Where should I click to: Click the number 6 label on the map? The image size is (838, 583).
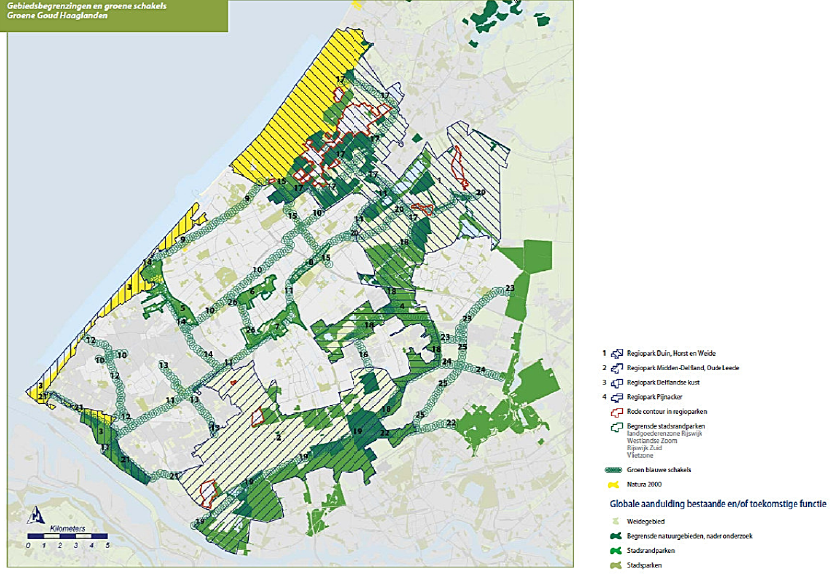pyautogui.click(x=252, y=291)
